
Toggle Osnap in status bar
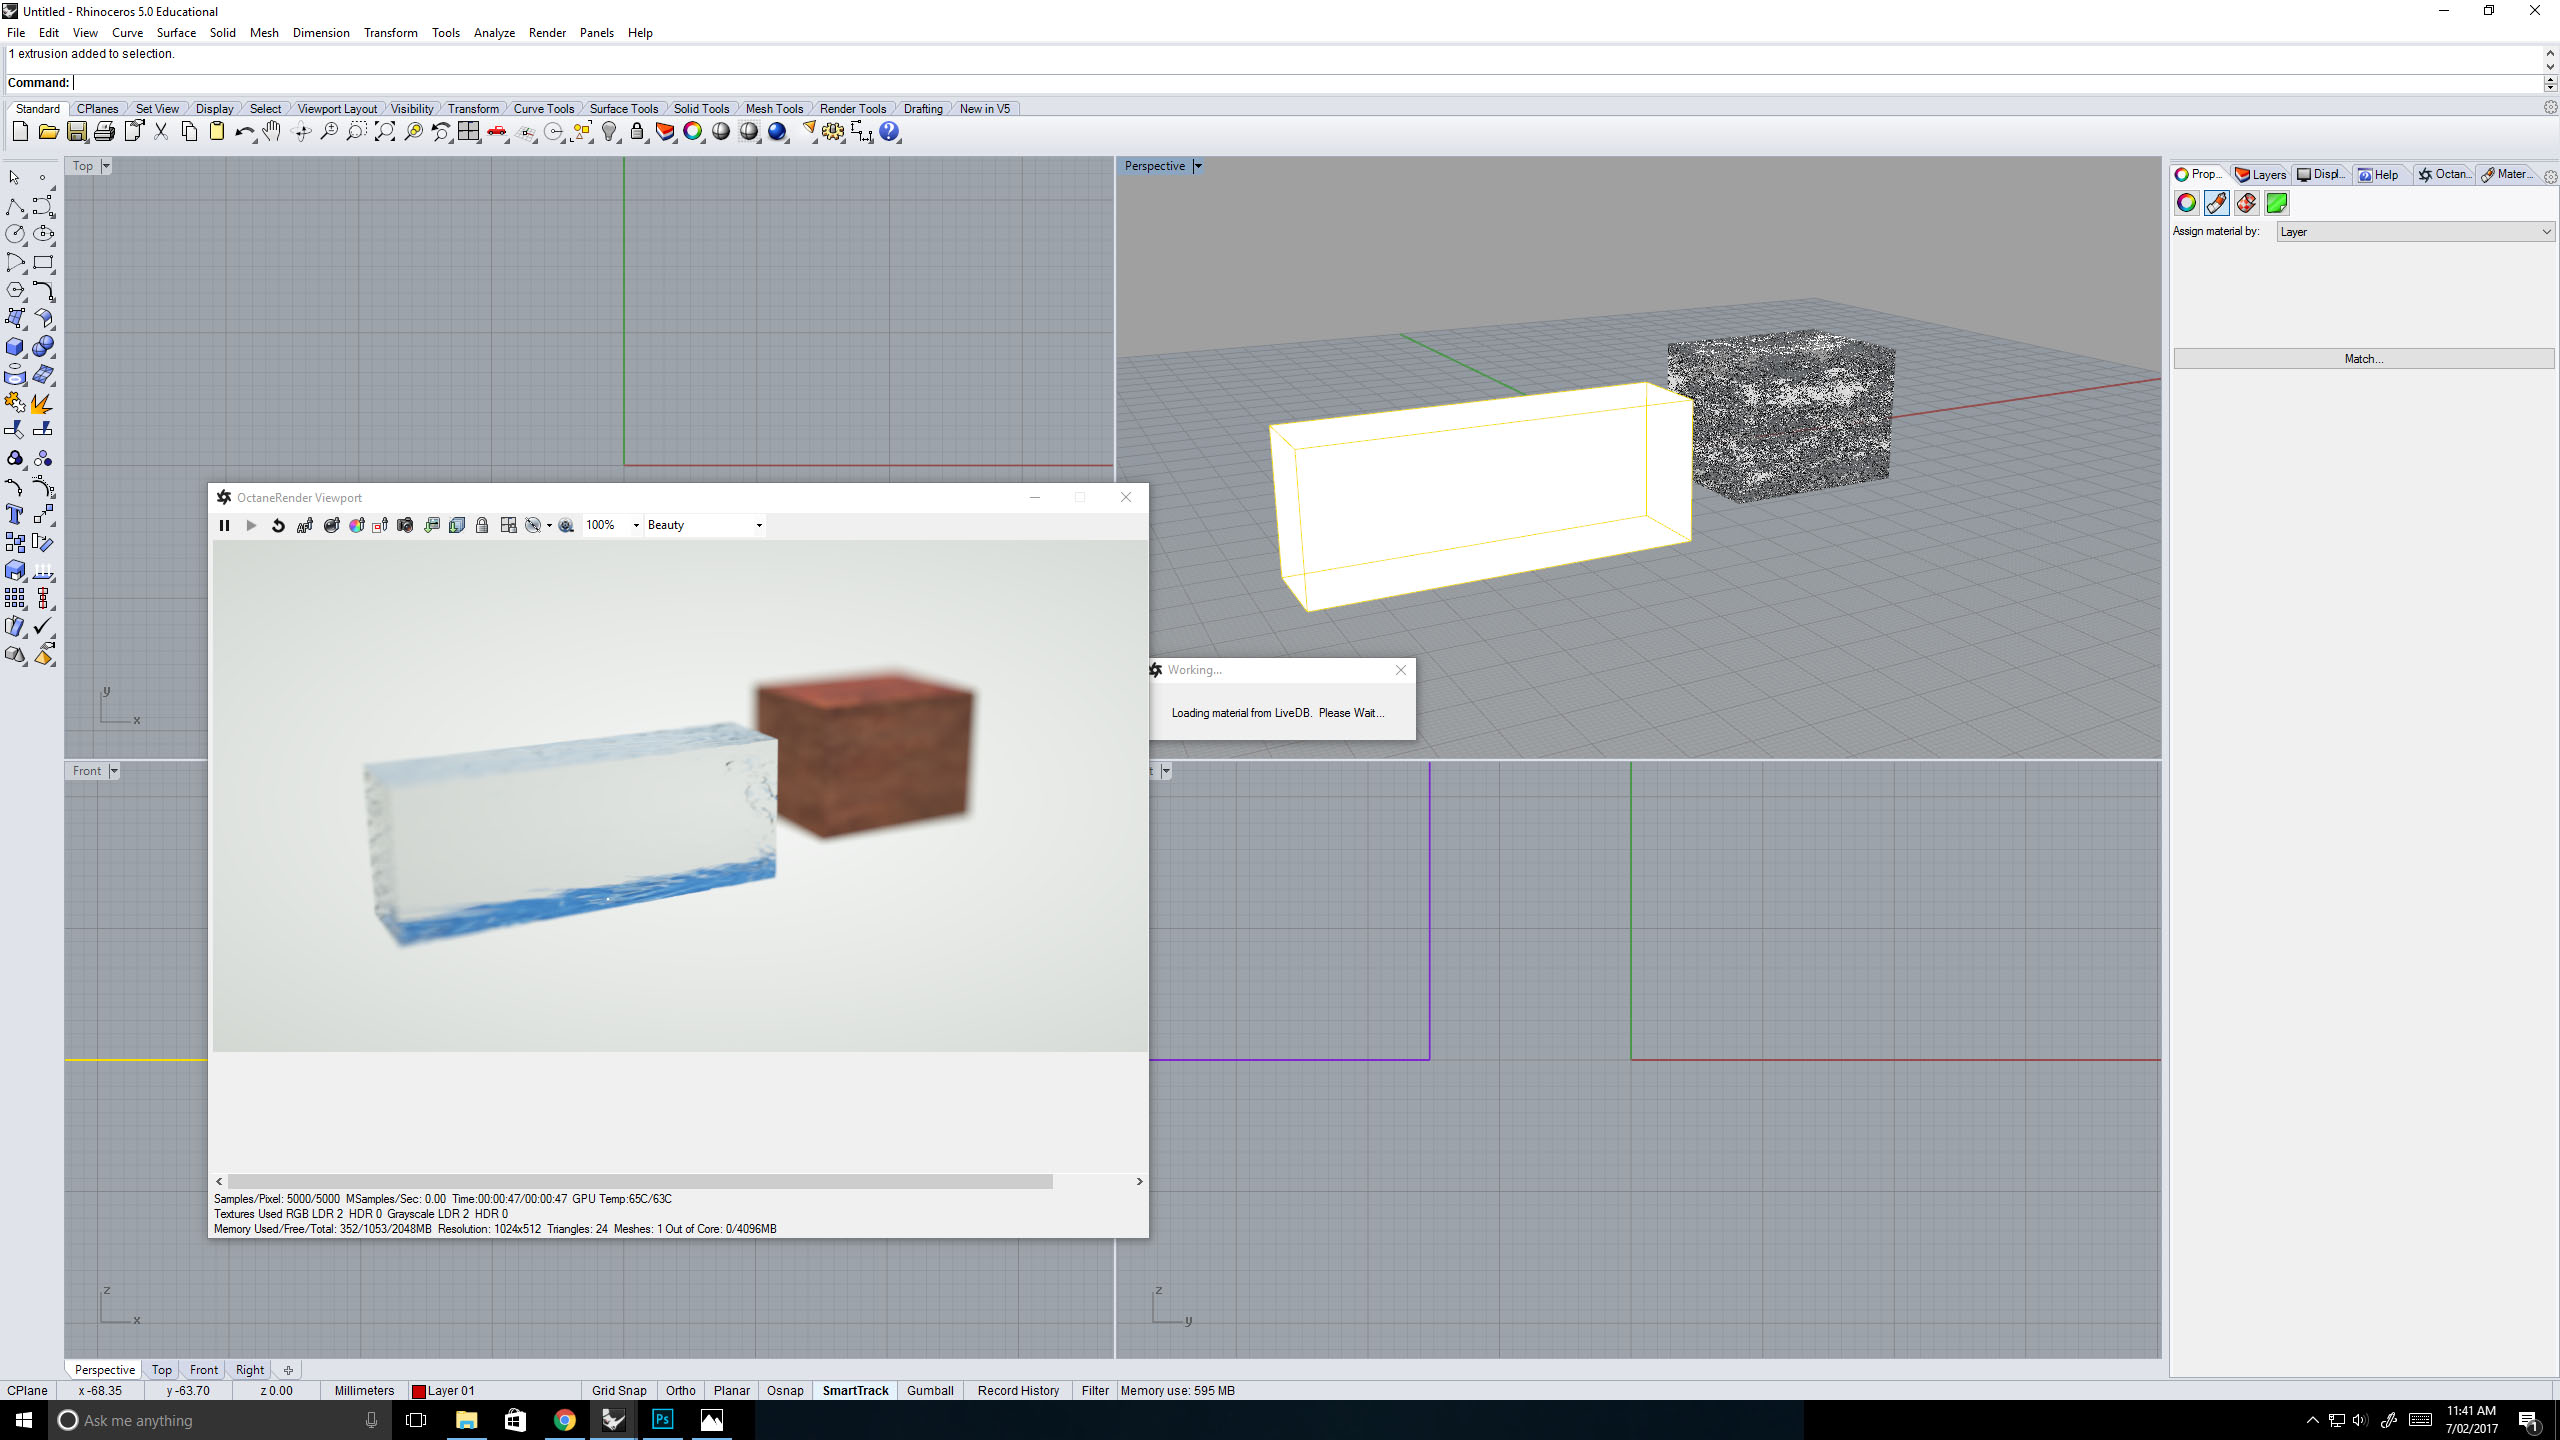[784, 1390]
